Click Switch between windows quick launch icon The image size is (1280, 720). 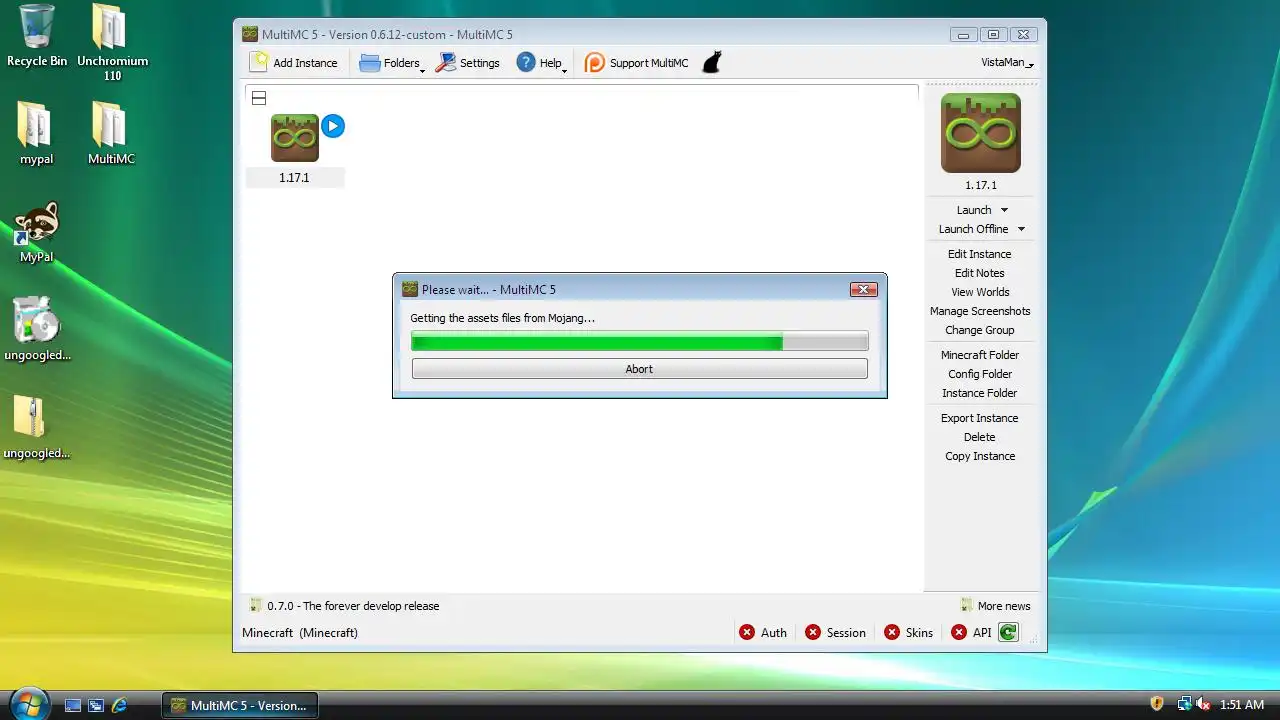click(x=96, y=705)
